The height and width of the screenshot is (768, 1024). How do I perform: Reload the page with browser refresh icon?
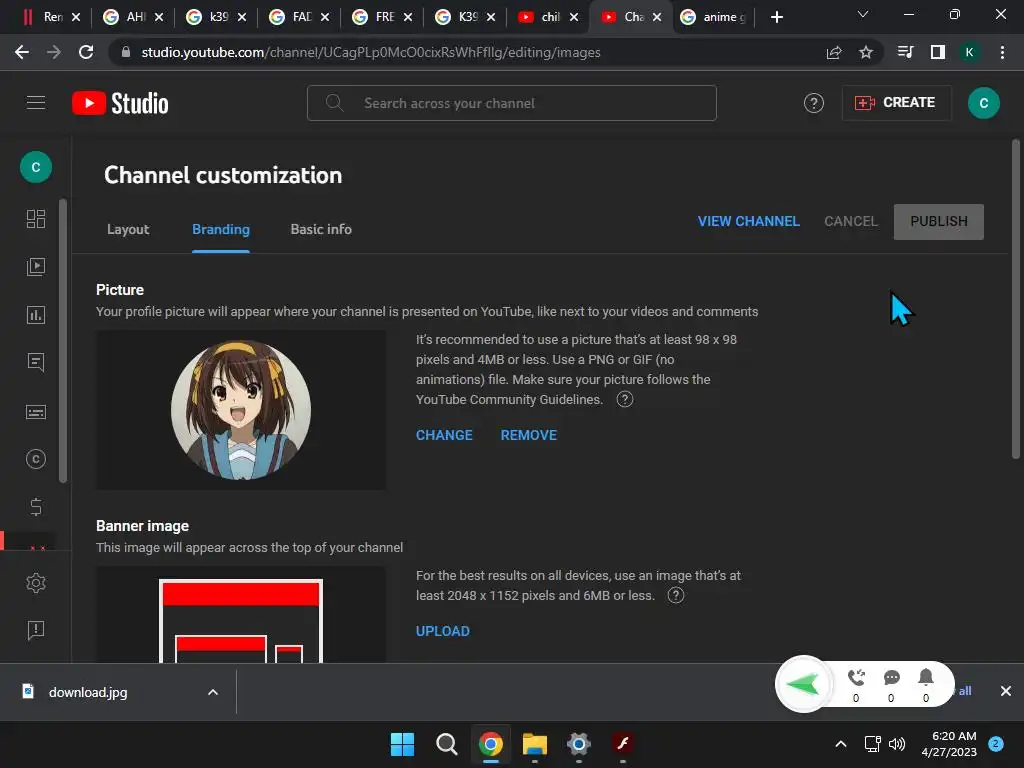(86, 52)
